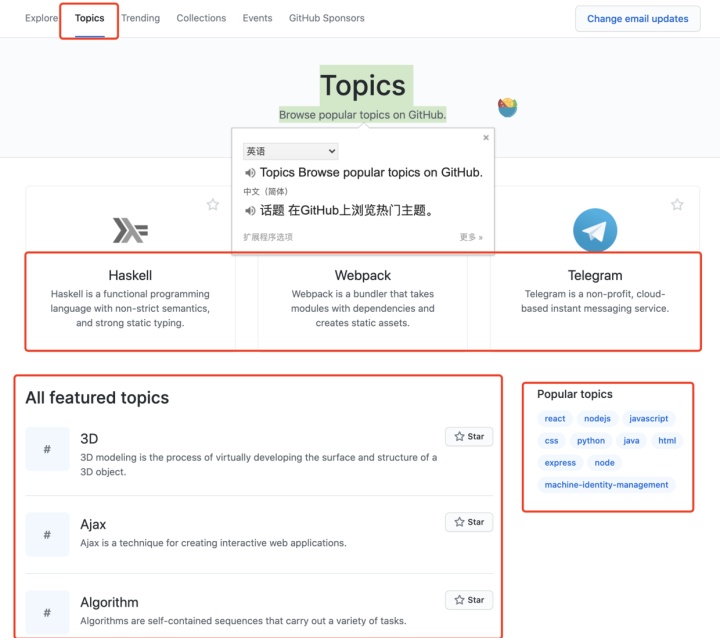
Task: Click the highlighted Topics page heading
Action: [x=362, y=86]
